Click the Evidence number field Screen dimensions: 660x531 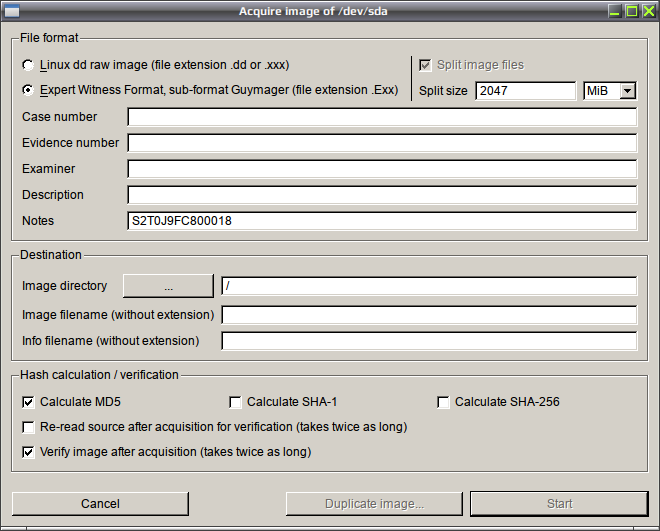coord(382,143)
